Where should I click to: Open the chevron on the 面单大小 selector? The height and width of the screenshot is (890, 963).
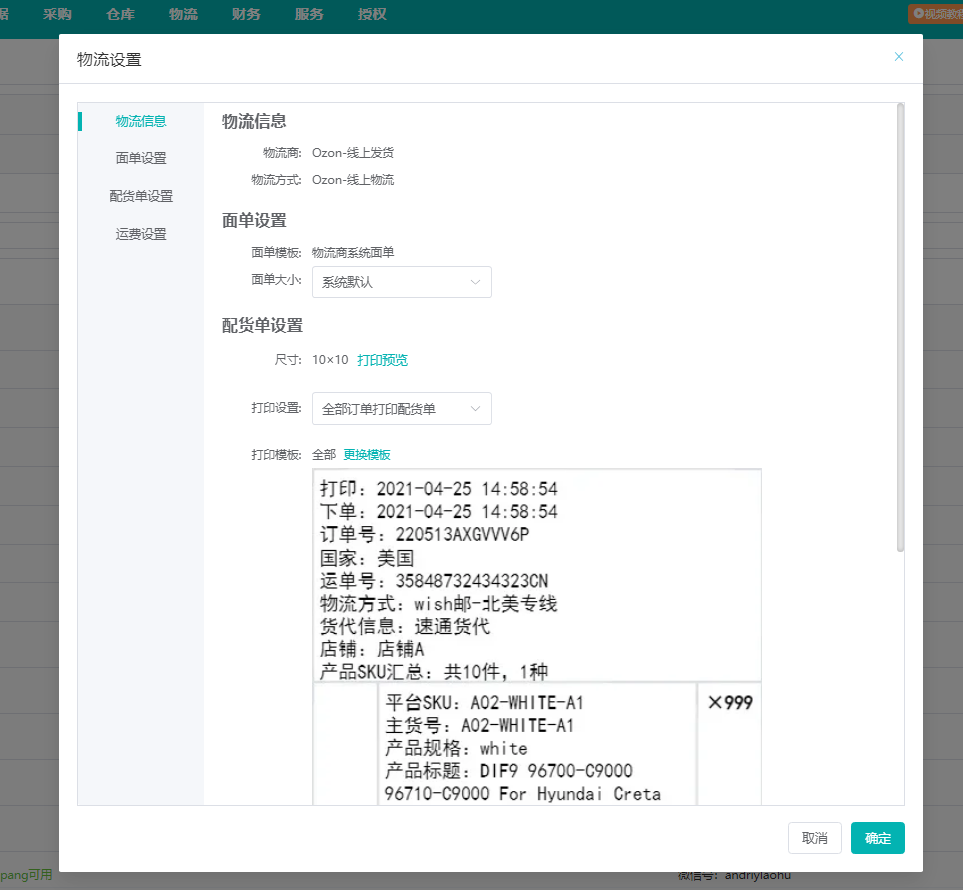tap(475, 282)
